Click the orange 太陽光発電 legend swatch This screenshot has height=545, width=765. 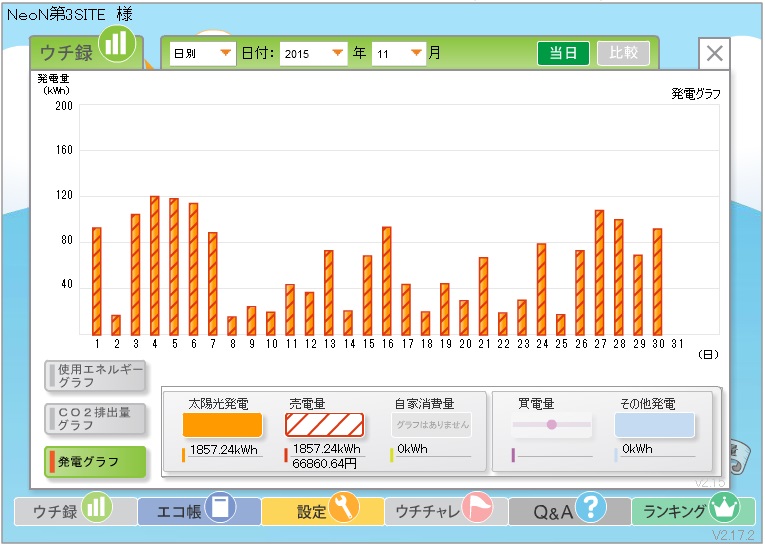click(222, 424)
